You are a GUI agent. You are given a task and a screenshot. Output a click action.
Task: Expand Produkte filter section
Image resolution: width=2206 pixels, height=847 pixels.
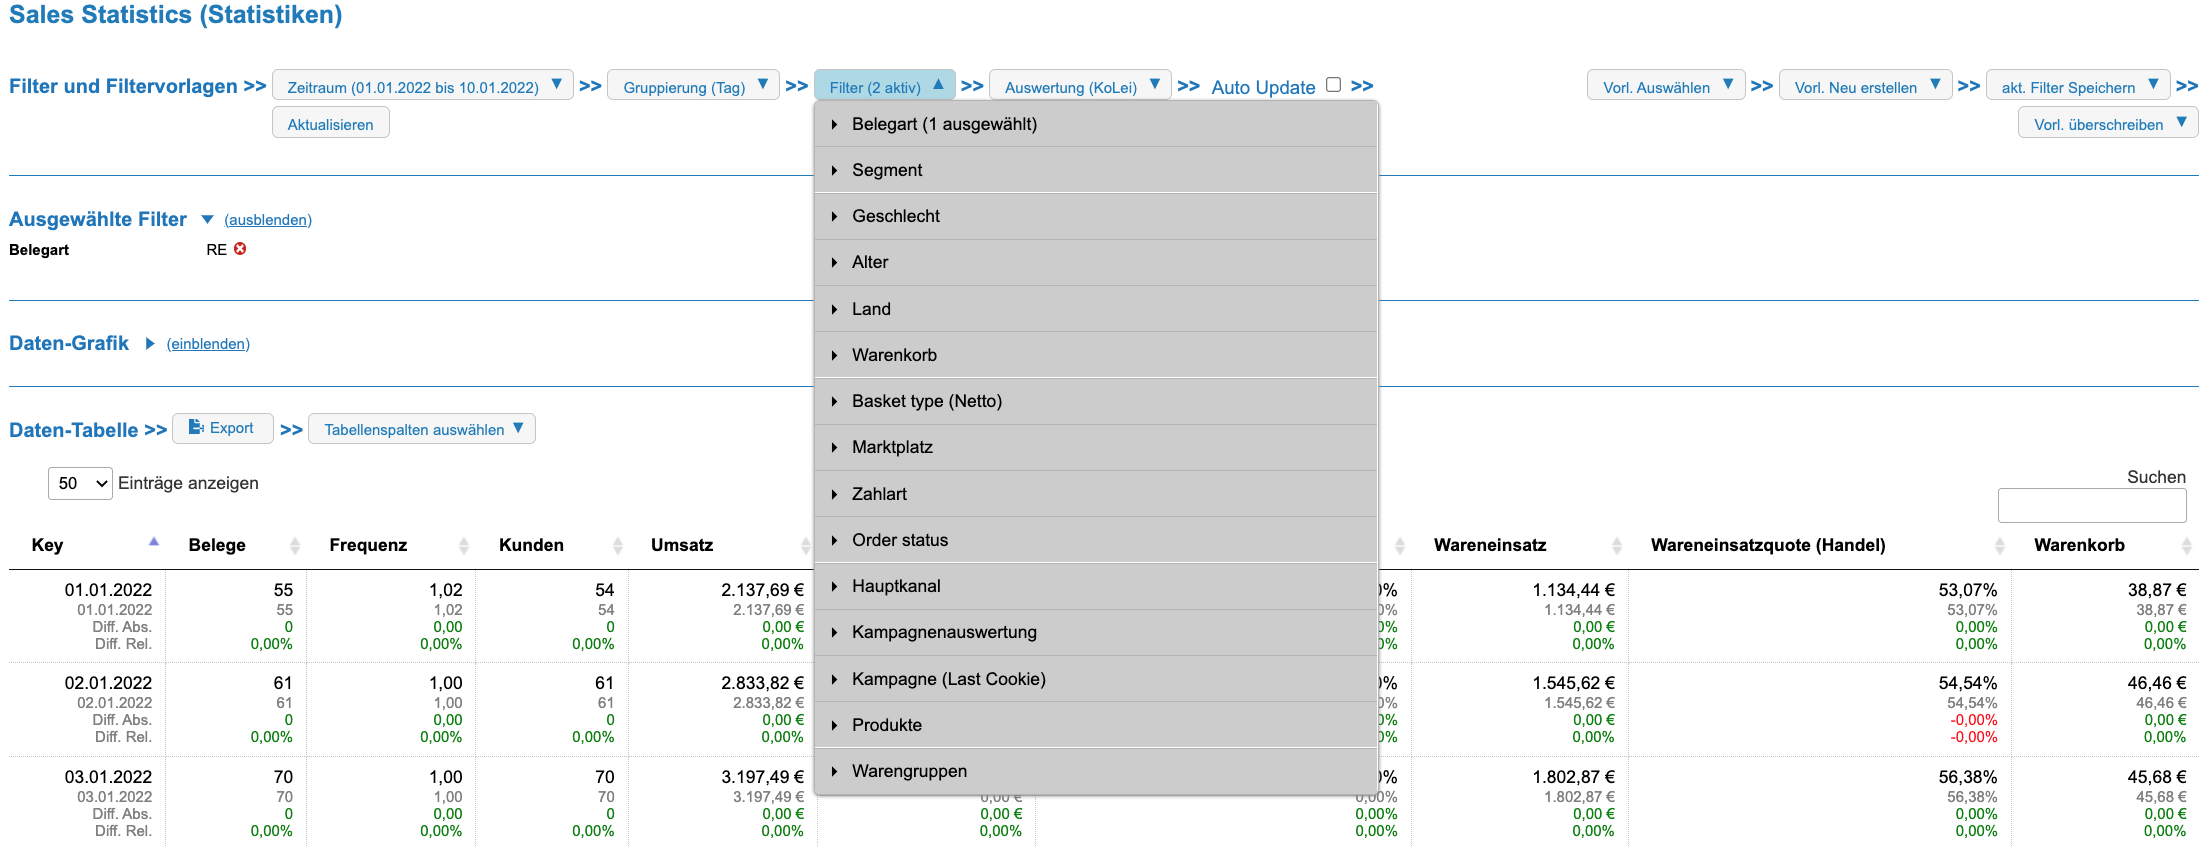[1096, 725]
